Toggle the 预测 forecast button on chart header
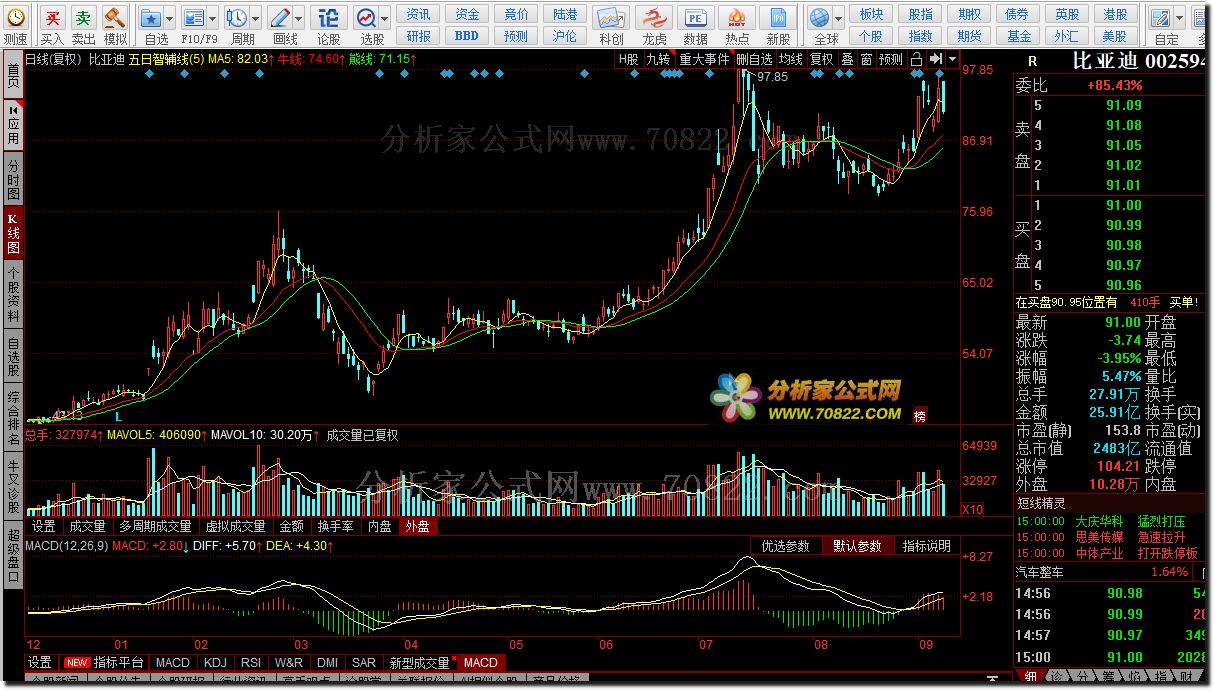 pyautogui.click(x=890, y=60)
